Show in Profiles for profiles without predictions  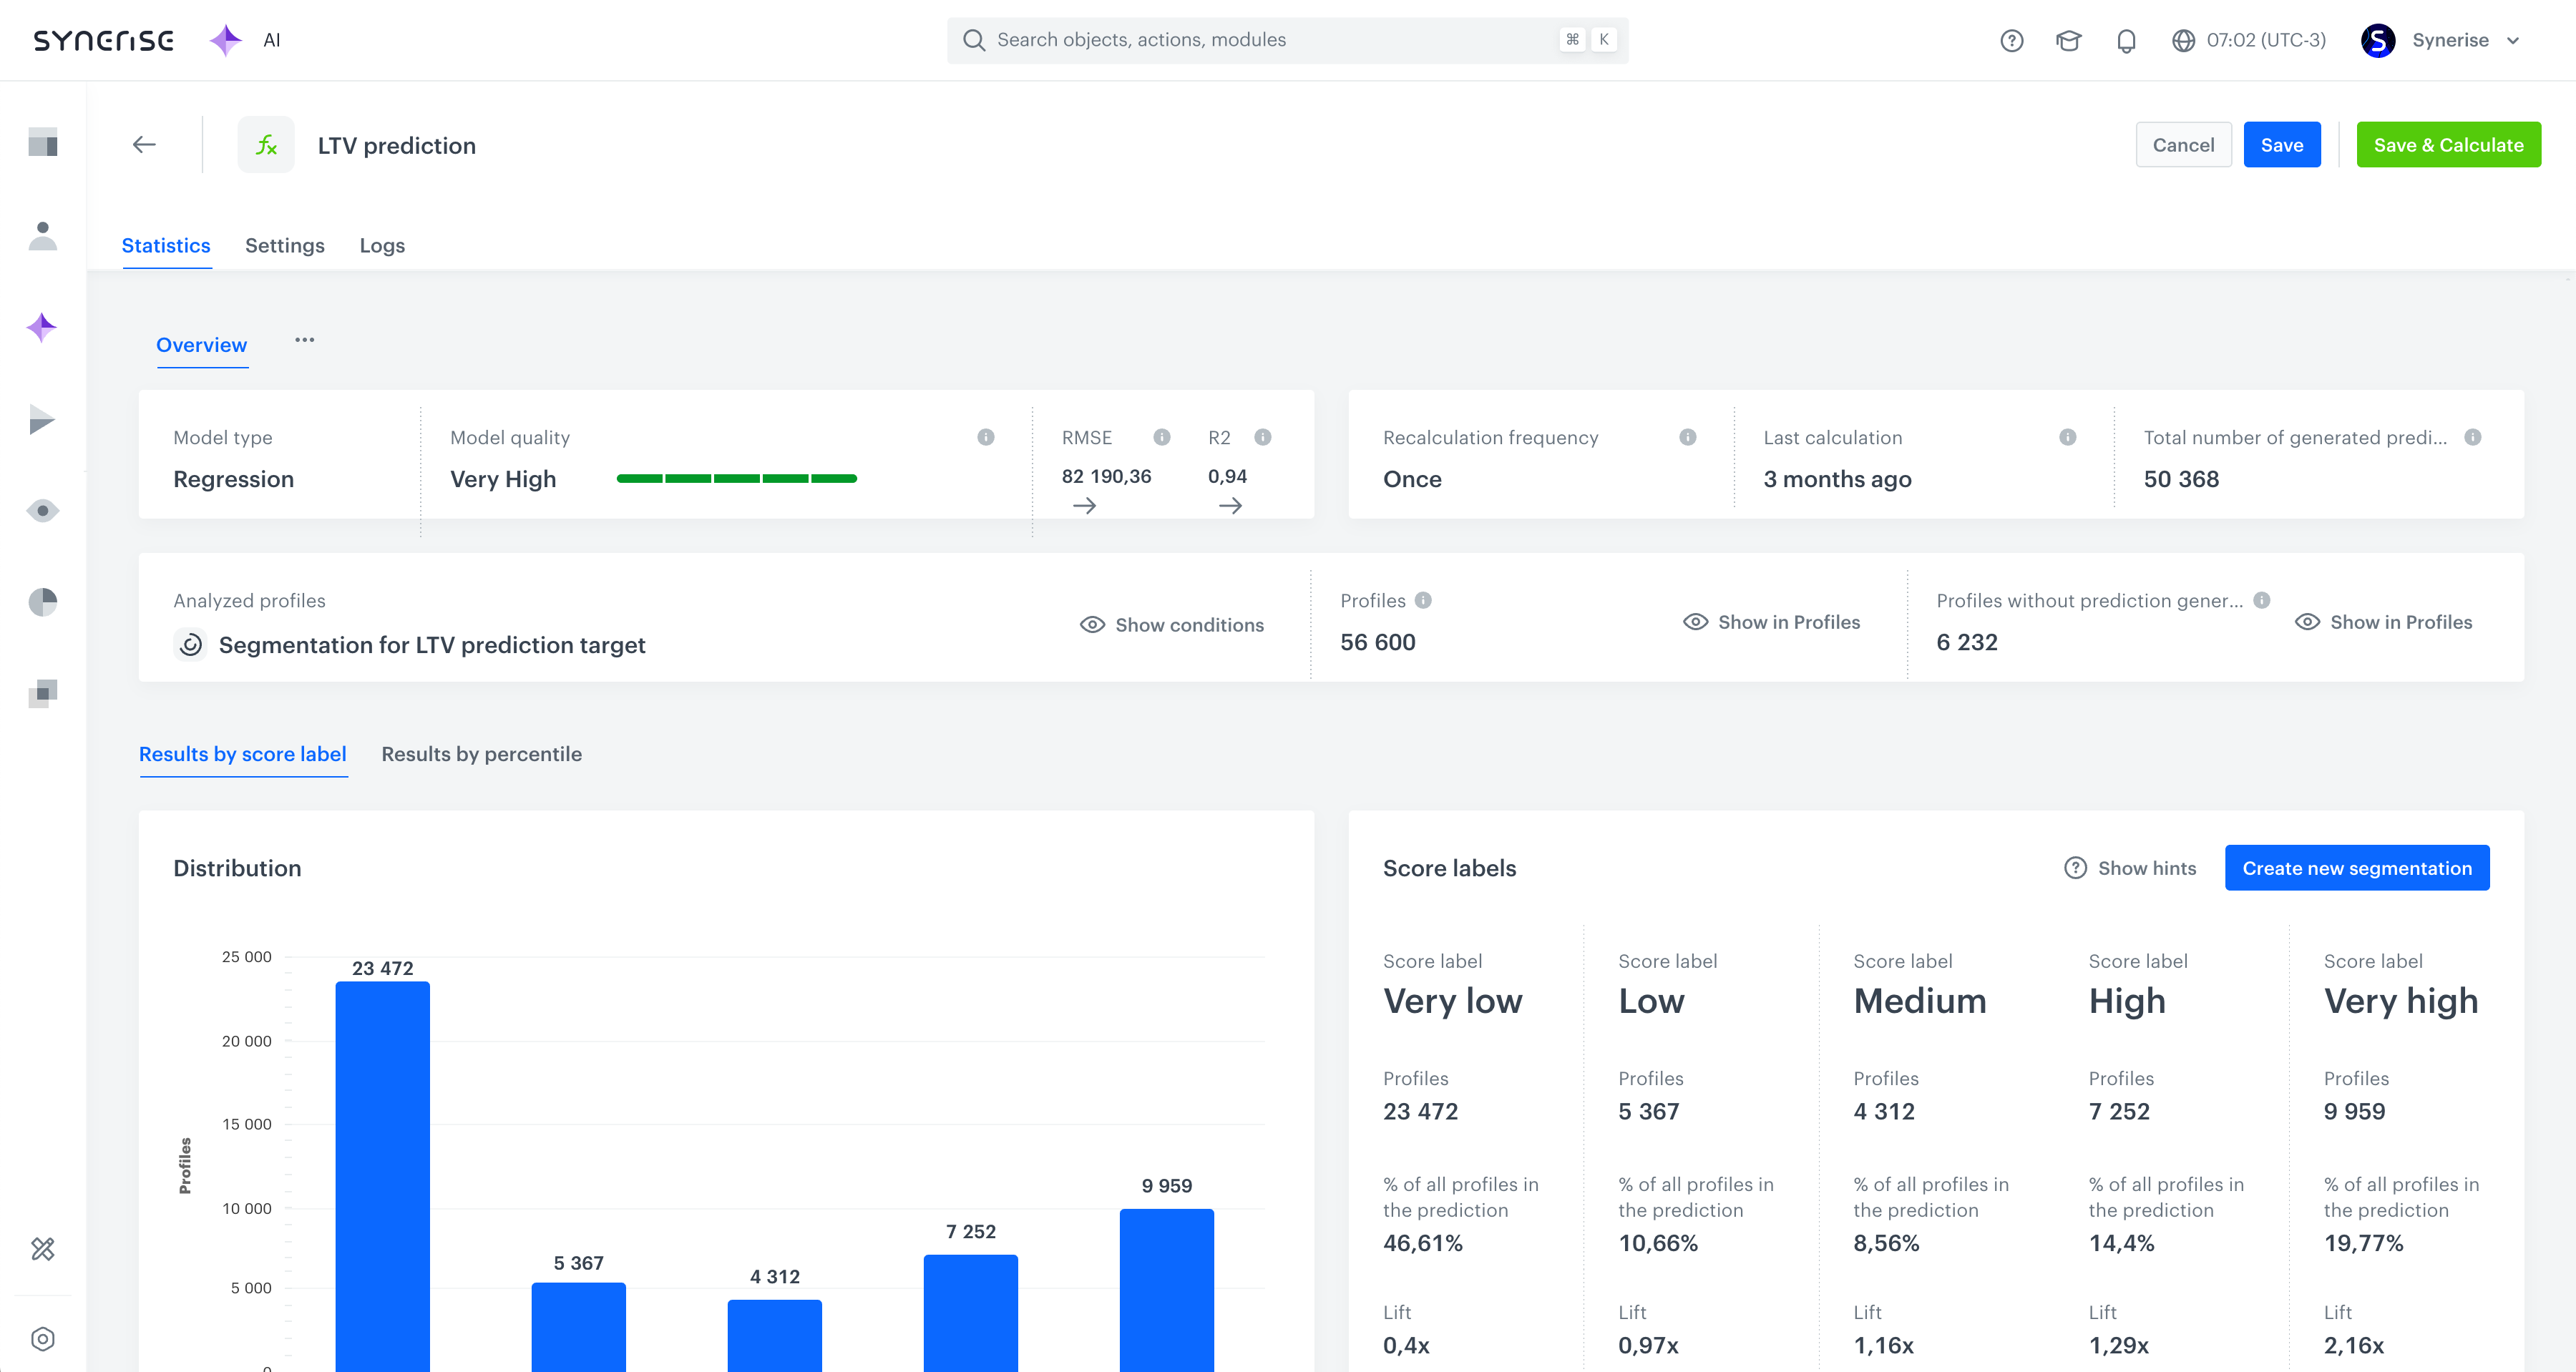pos(2384,622)
